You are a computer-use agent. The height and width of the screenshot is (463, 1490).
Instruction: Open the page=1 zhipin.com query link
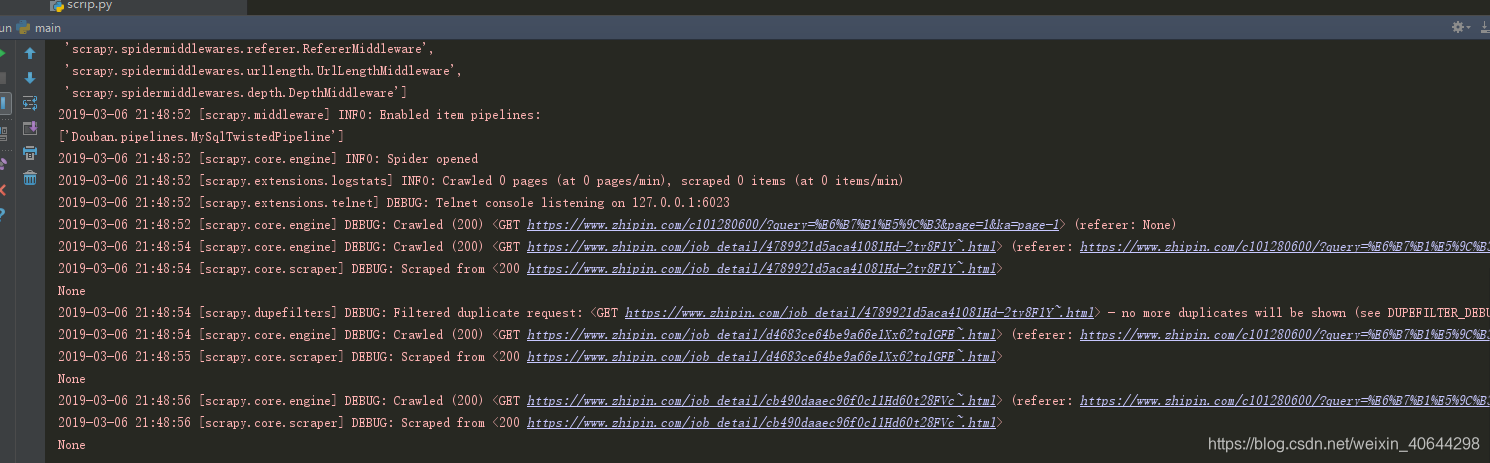(x=794, y=225)
